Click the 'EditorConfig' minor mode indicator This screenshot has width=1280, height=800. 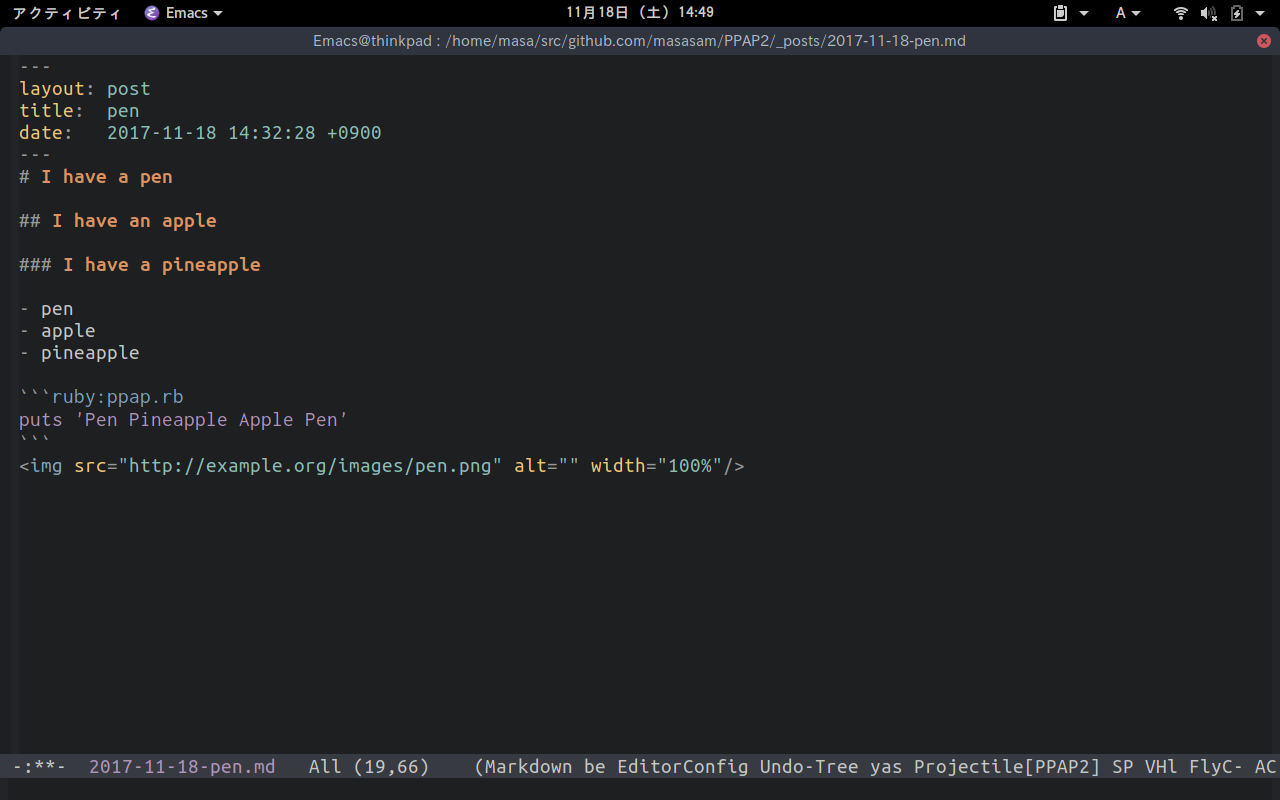coord(682,767)
